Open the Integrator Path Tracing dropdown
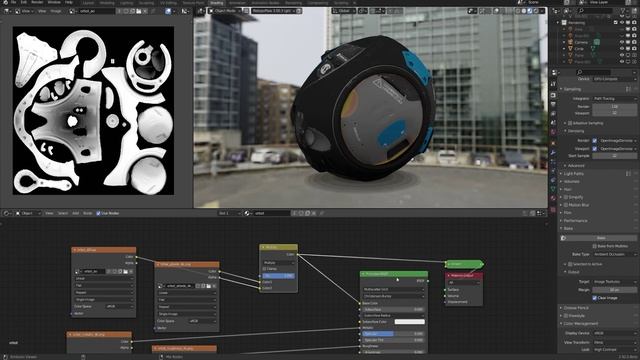 [x=614, y=98]
